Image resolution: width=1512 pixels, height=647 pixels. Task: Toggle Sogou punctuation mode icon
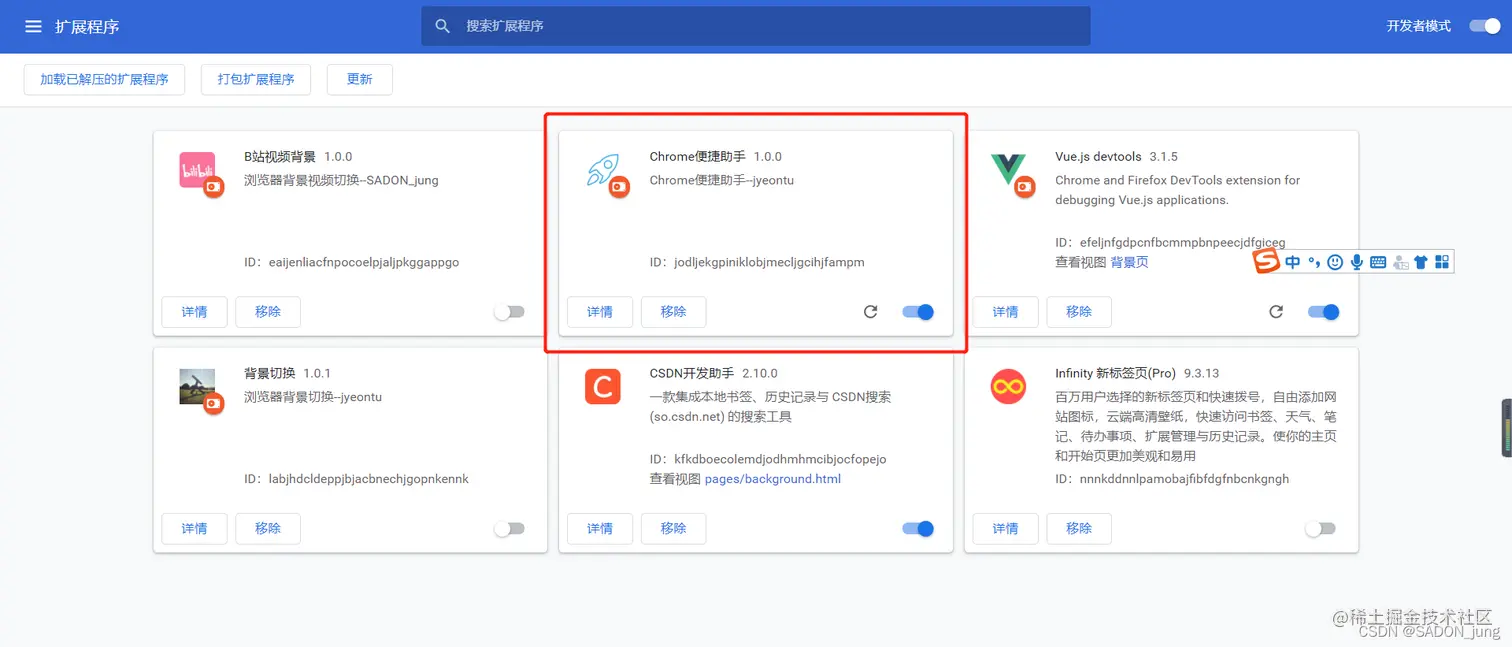tap(1314, 262)
